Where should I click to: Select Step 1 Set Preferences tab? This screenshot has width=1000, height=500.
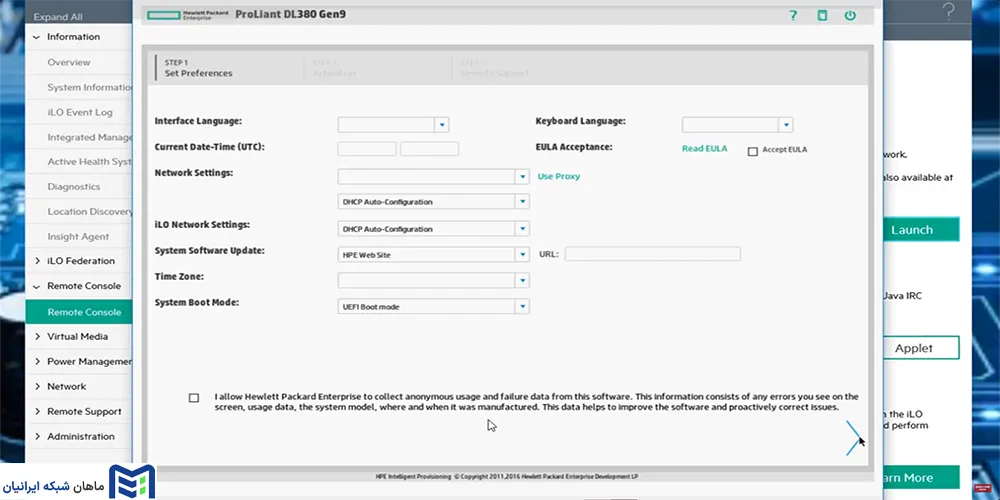pos(198,68)
